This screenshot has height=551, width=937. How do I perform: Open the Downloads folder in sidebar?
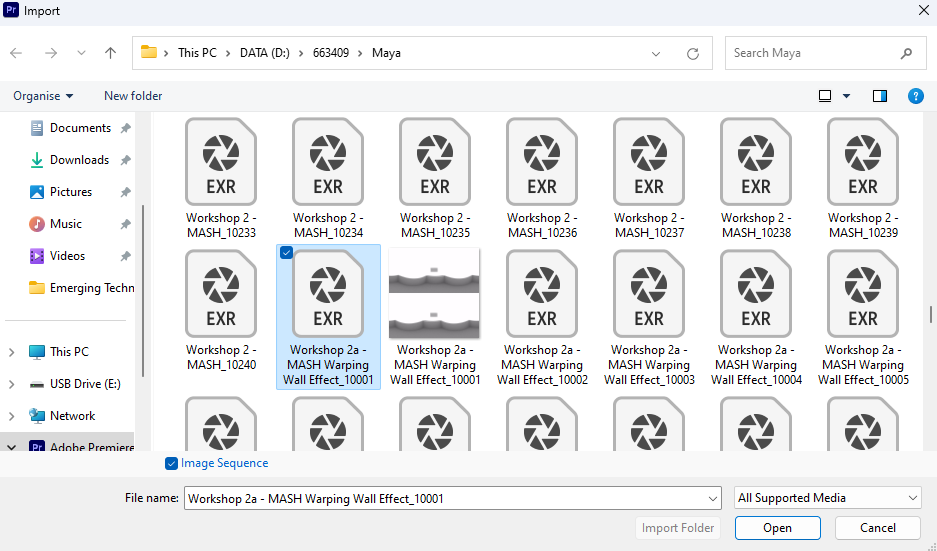coord(79,160)
